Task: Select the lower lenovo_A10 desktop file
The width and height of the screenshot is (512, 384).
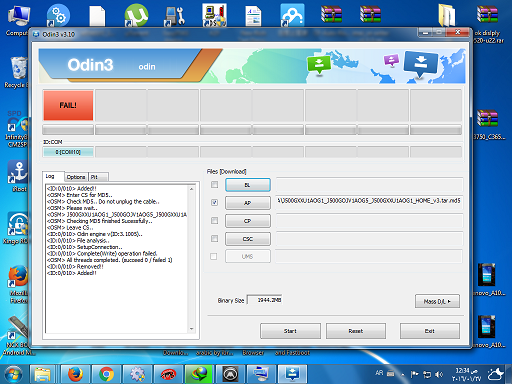Action: [x=488, y=331]
